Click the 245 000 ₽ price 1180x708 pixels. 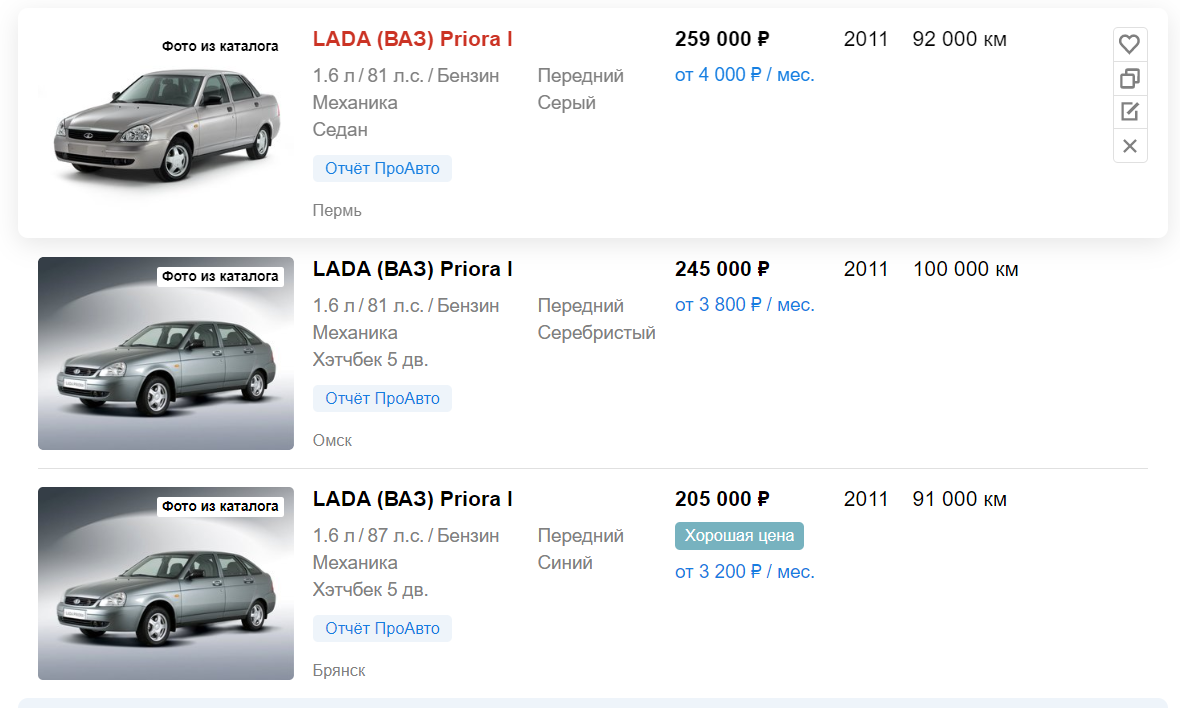pyautogui.click(x=721, y=269)
